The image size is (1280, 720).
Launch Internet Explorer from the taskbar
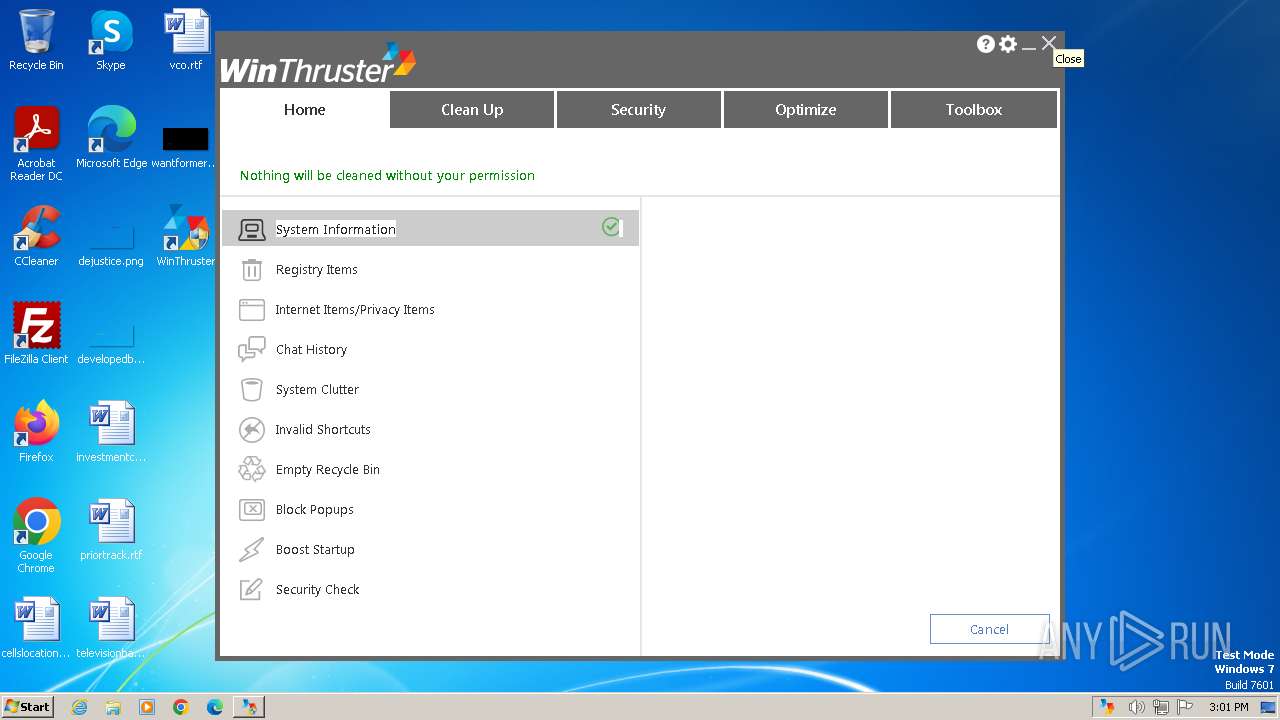(79, 707)
